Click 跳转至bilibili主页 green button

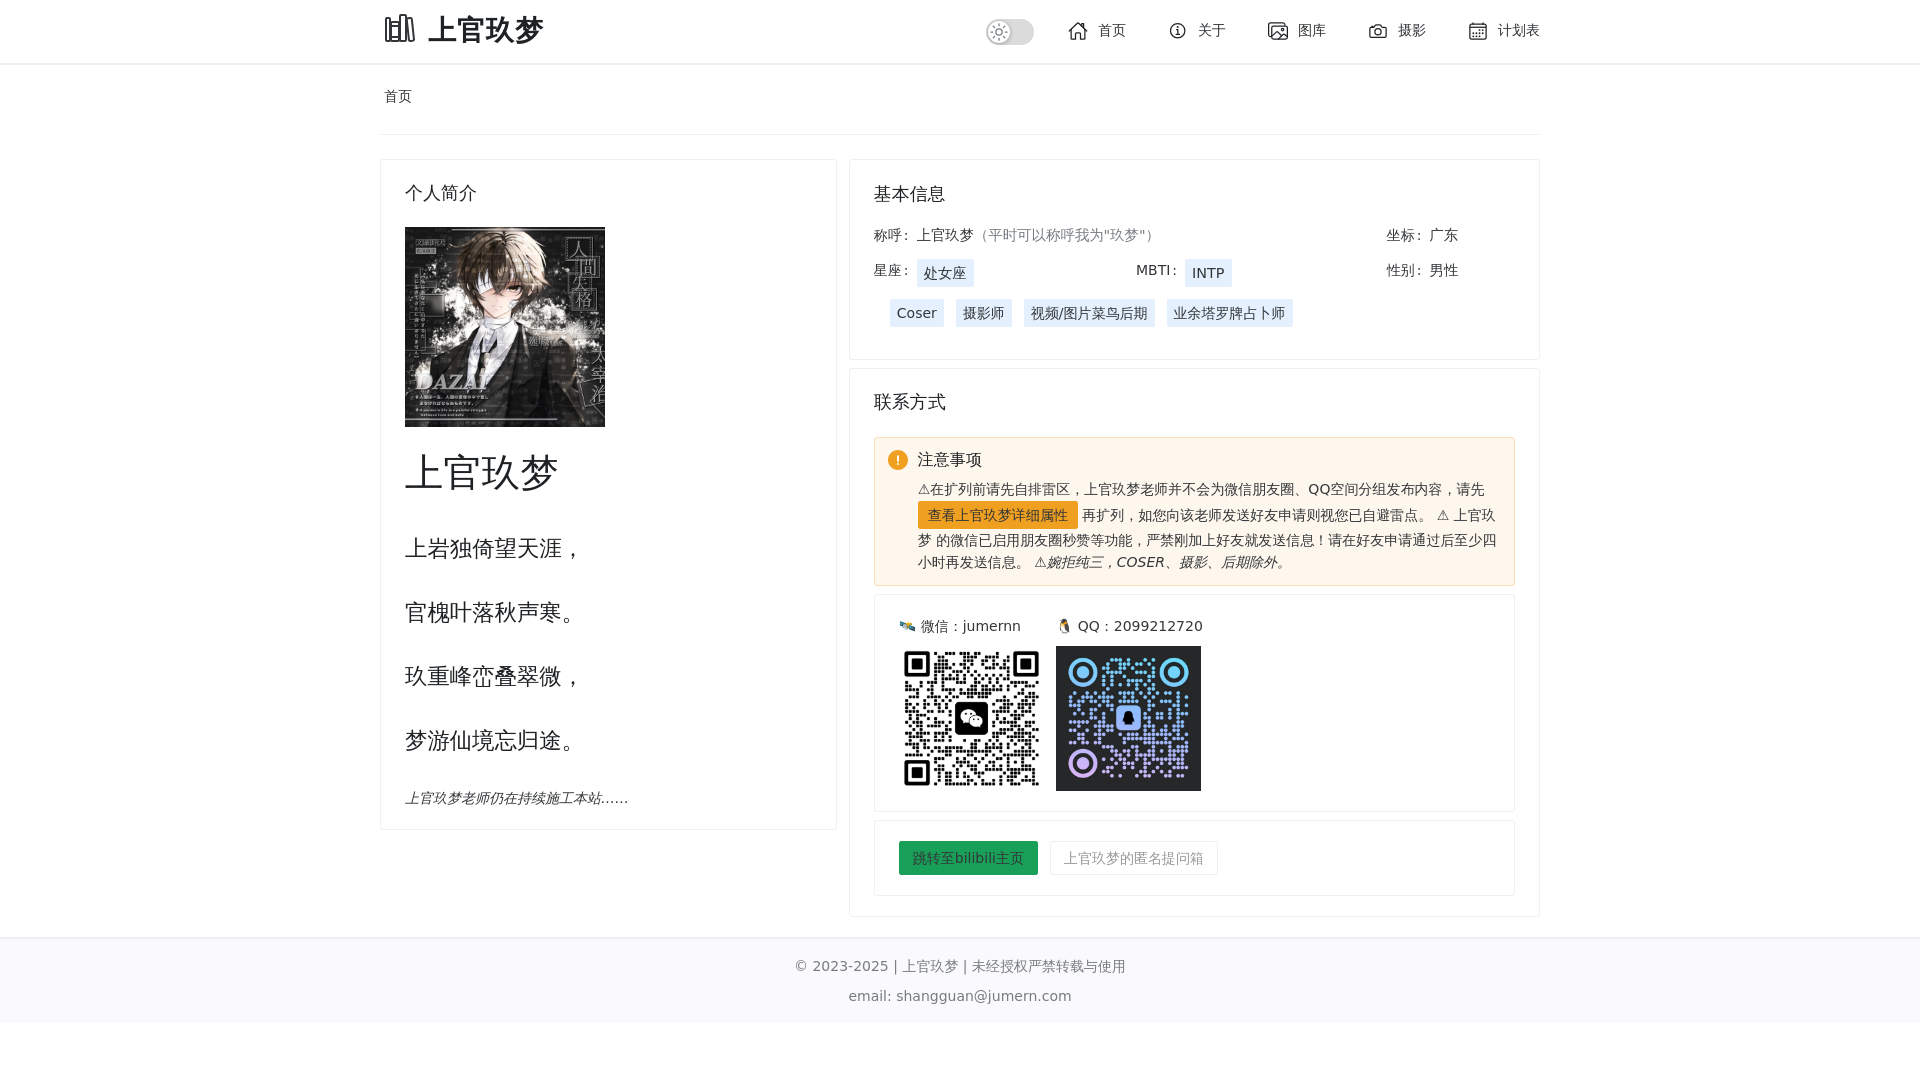968,858
